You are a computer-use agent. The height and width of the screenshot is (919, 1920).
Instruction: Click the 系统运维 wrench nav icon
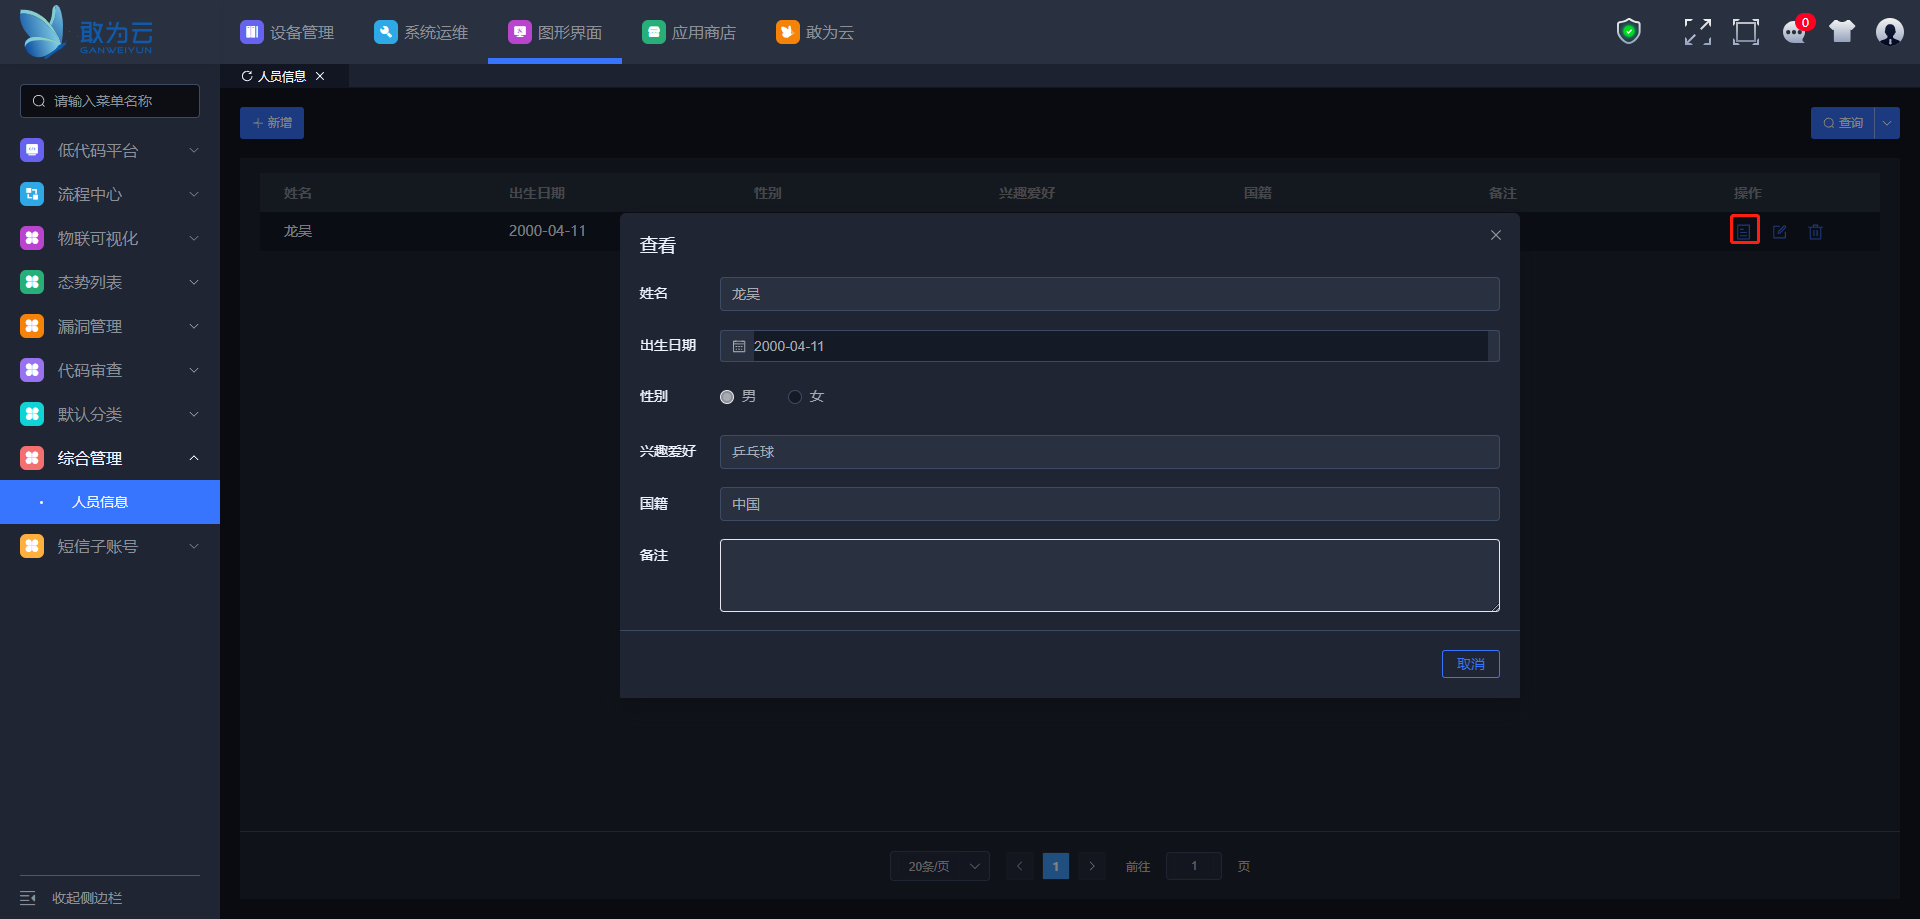[386, 32]
